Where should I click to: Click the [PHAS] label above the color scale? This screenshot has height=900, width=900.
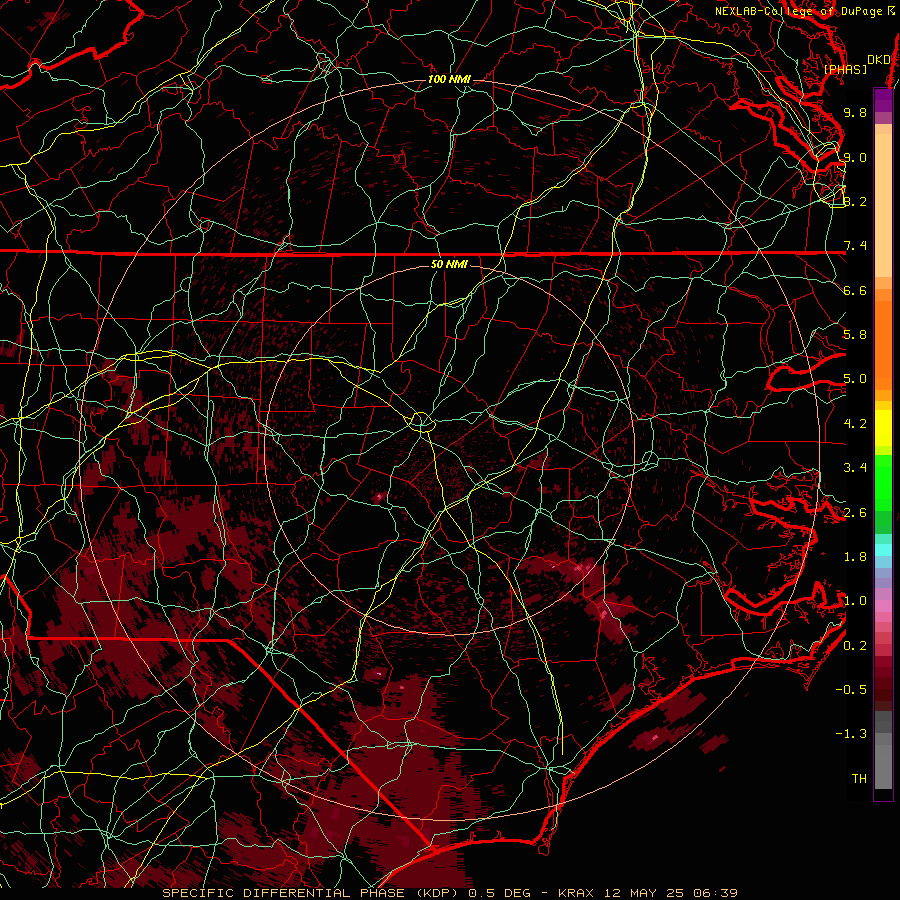click(845, 70)
